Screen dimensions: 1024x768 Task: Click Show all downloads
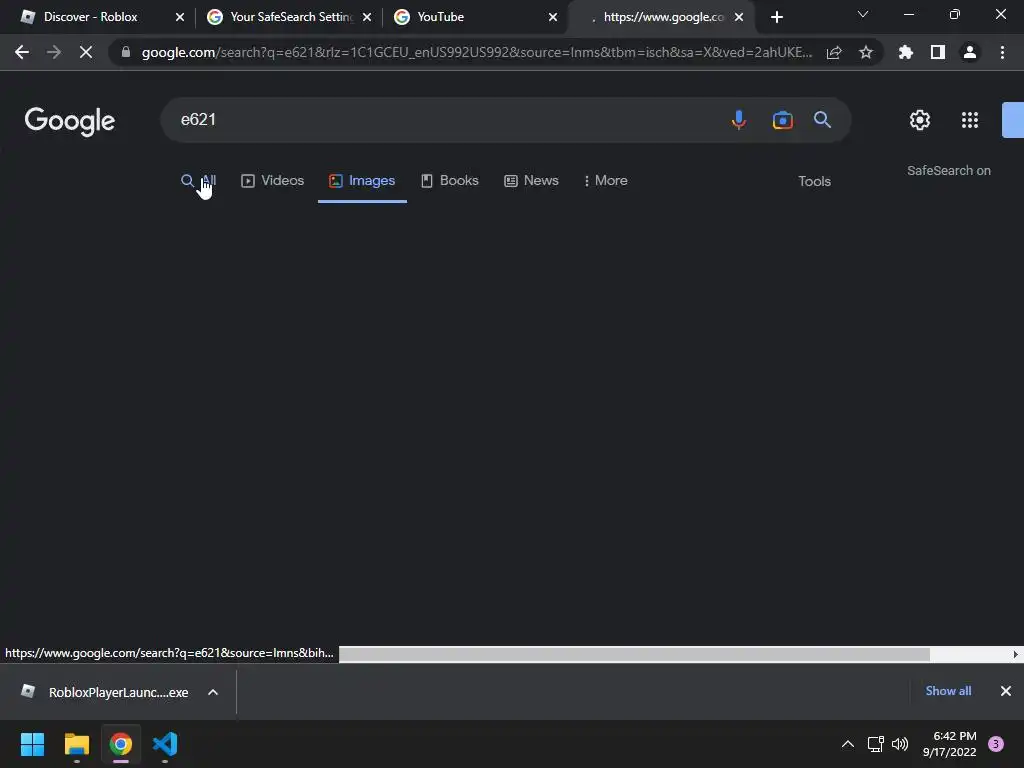click(x=948, y=691)
